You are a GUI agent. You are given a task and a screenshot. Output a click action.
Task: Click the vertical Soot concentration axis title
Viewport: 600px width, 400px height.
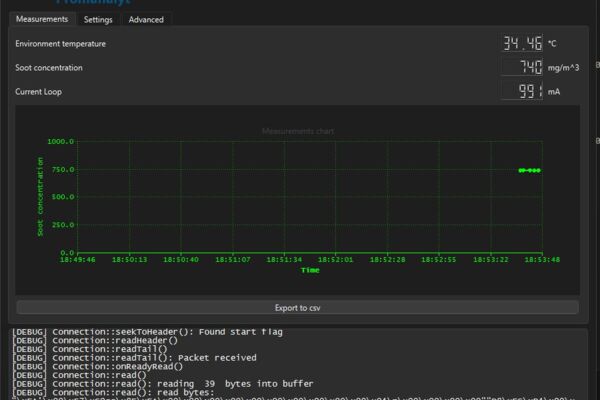pyautogui.click(x=40, y=197)
